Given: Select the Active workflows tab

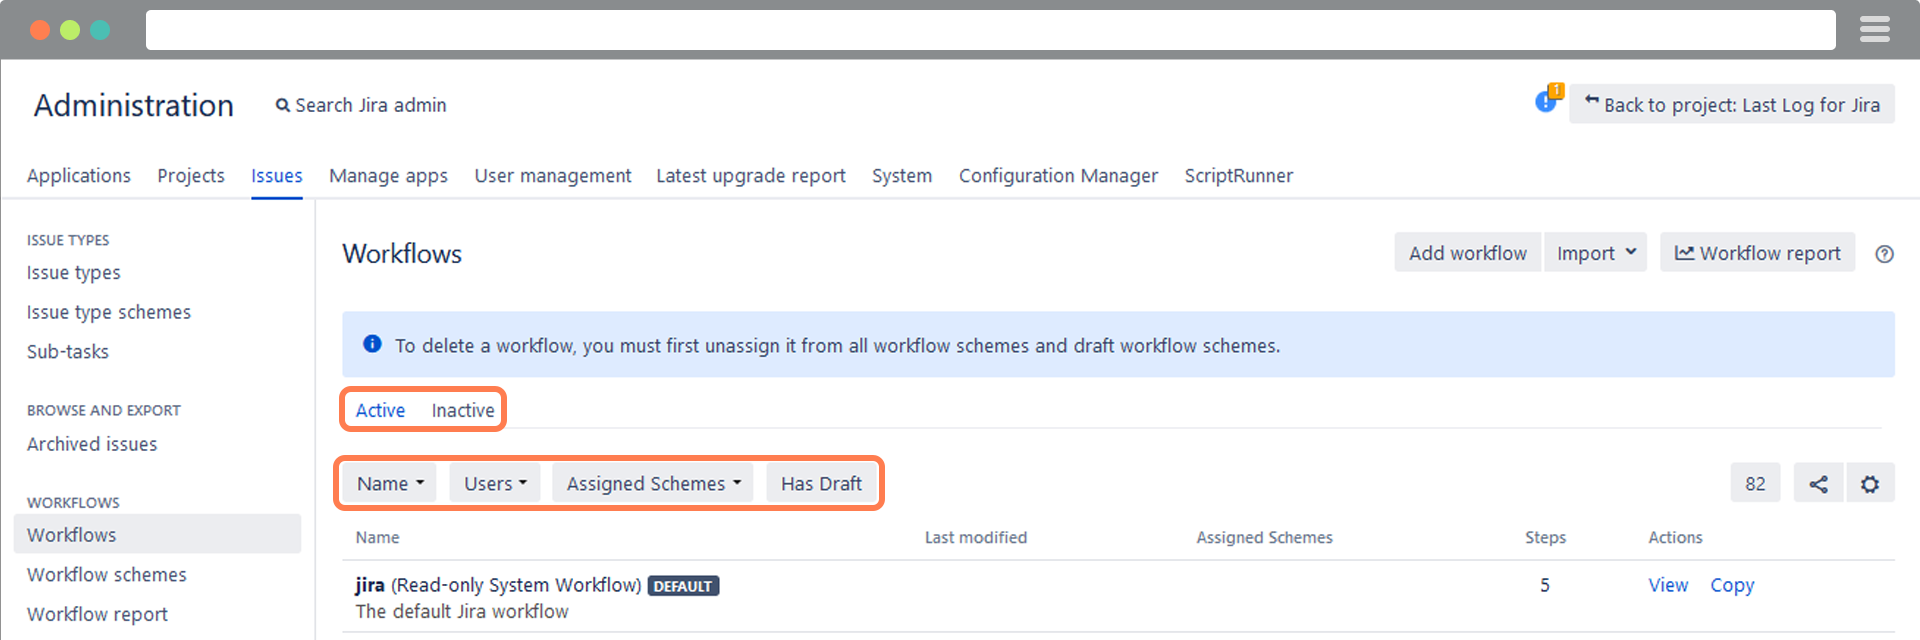Looking at the screenshot, I should point(379,410).
